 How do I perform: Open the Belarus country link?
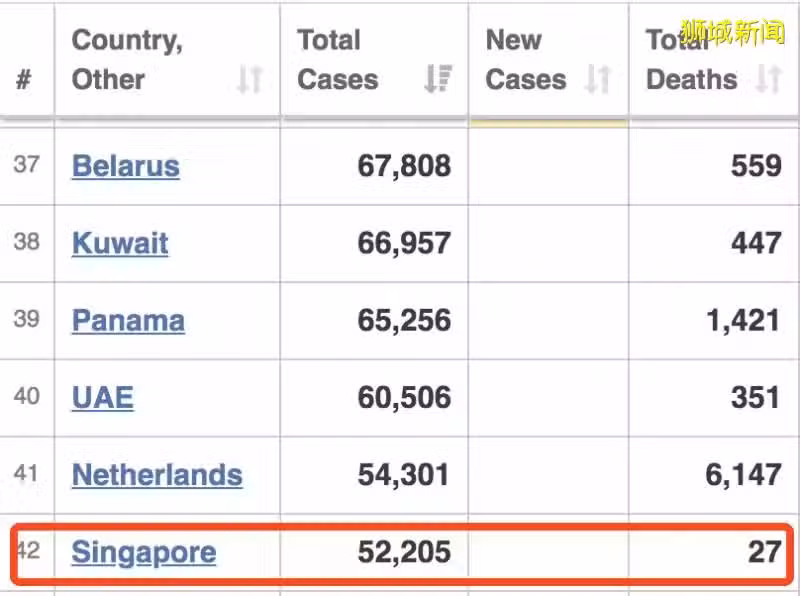(126, 166)
